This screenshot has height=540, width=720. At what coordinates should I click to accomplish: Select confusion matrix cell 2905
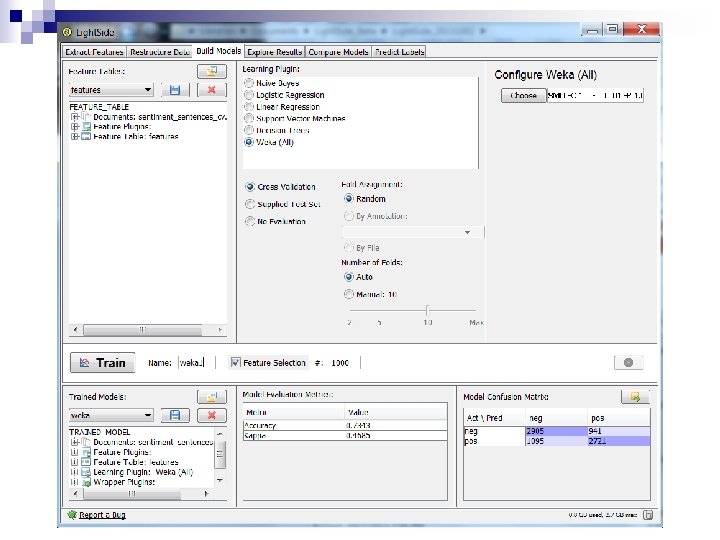(x=556, y=431)
